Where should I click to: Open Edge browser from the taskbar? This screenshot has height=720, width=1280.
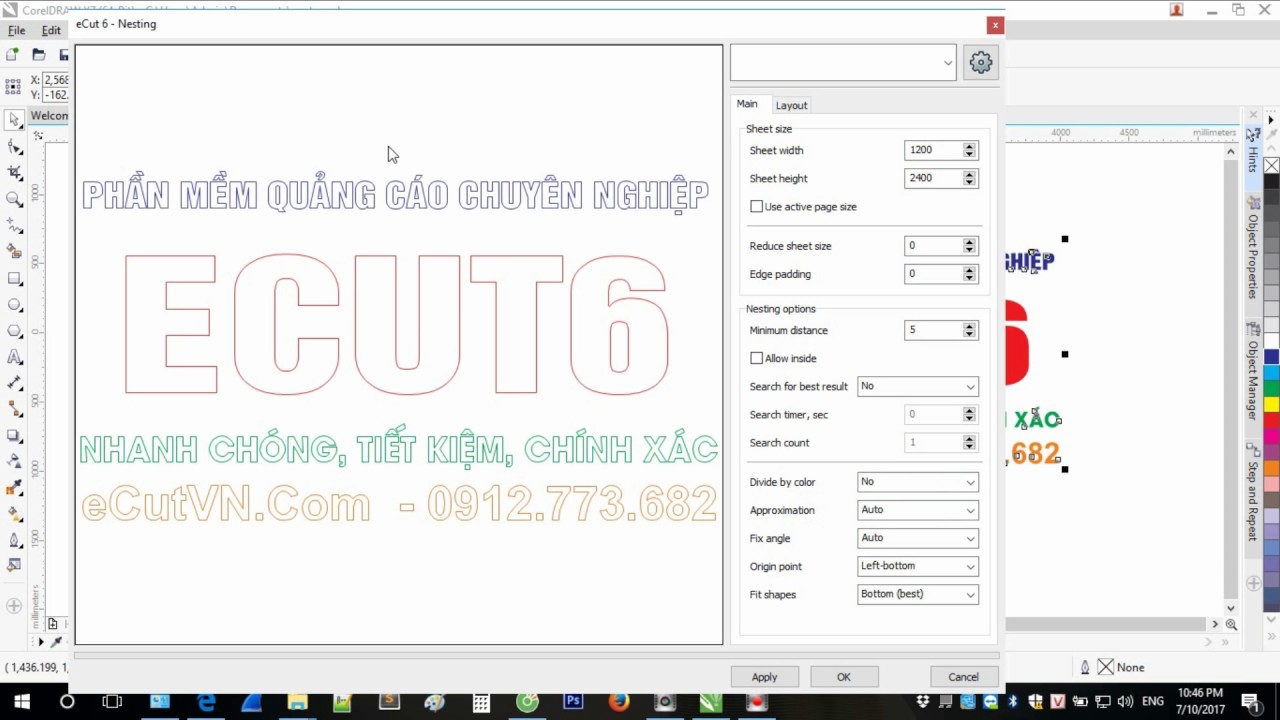tap(206, 702)
